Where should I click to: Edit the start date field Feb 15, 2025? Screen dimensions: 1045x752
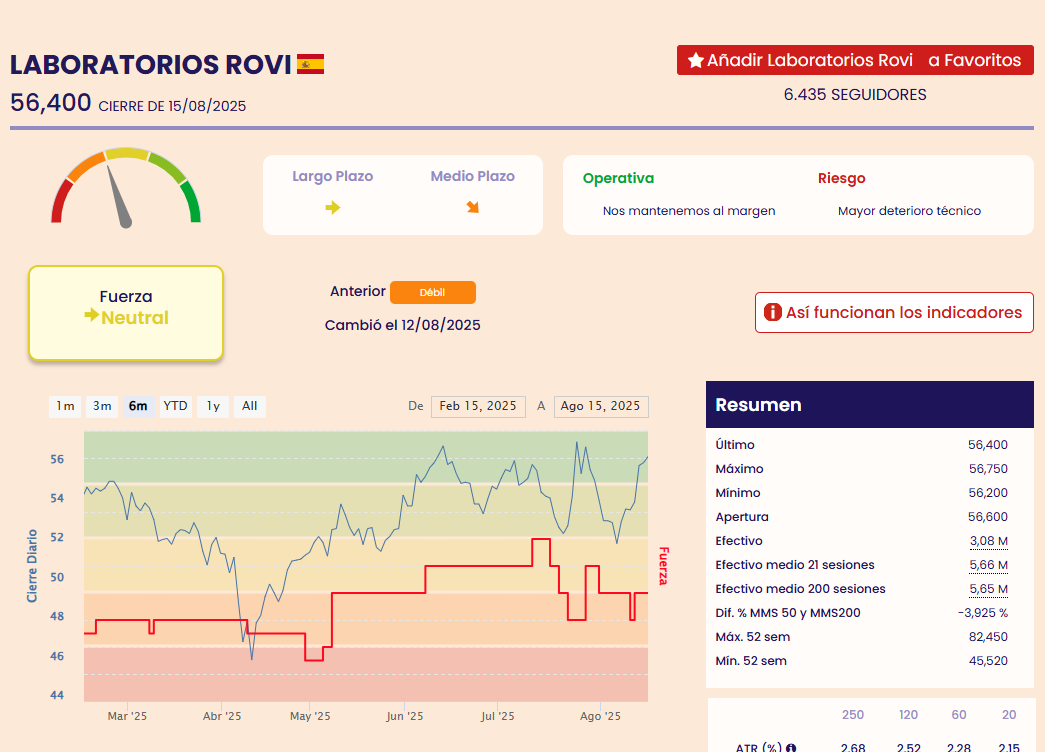[x=479, y=407]
